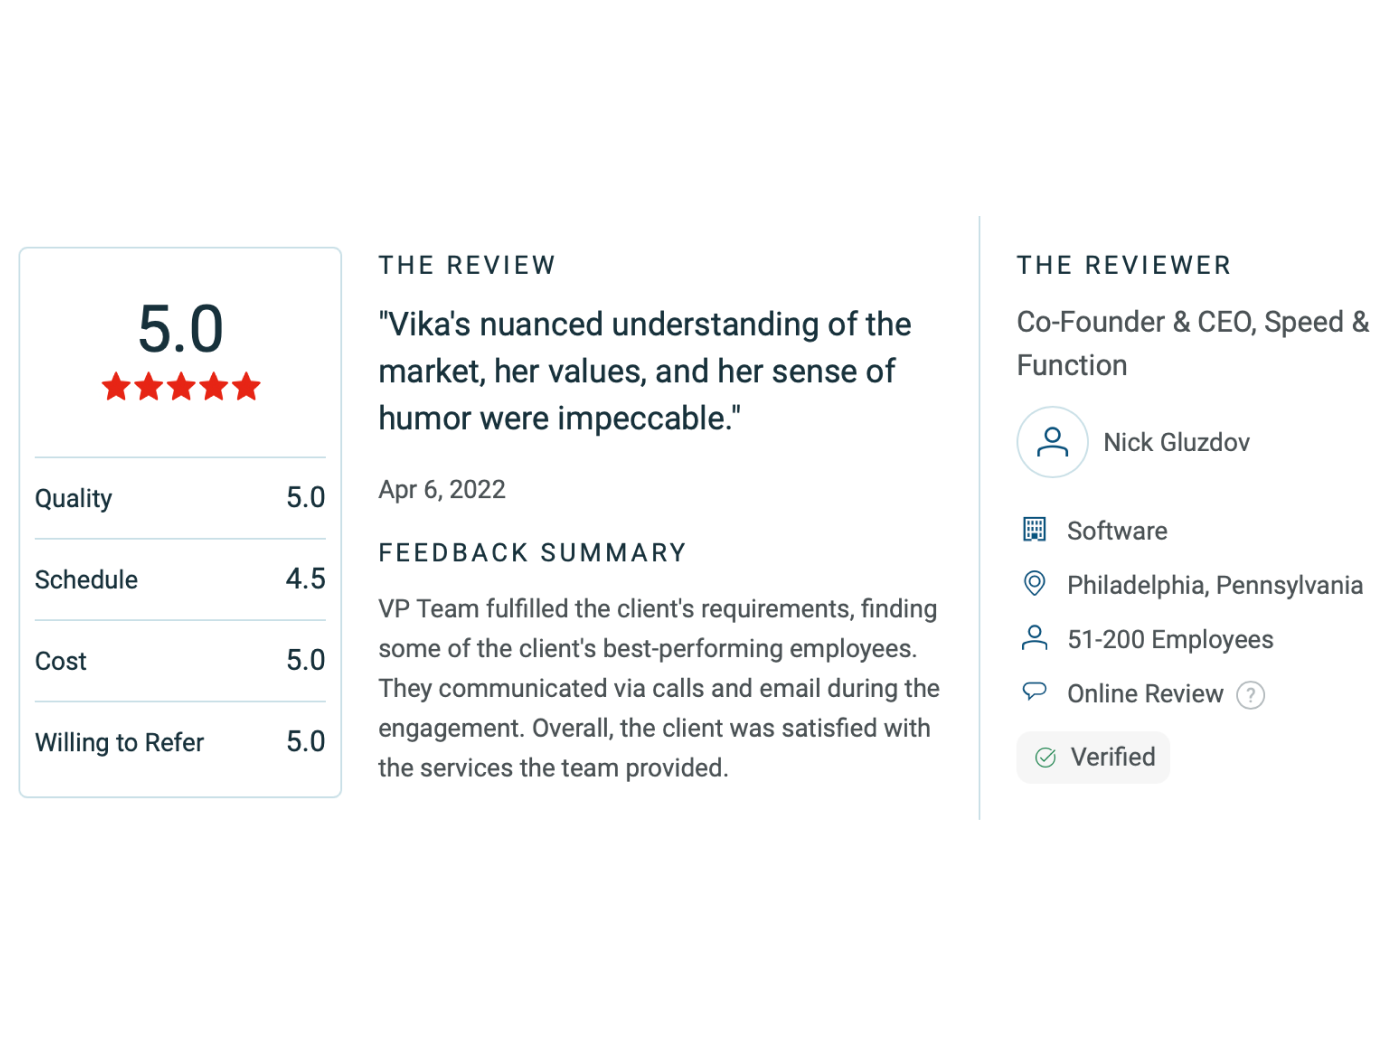
Task: Click the Online Review speech bubble icon
Action: 1034,691
